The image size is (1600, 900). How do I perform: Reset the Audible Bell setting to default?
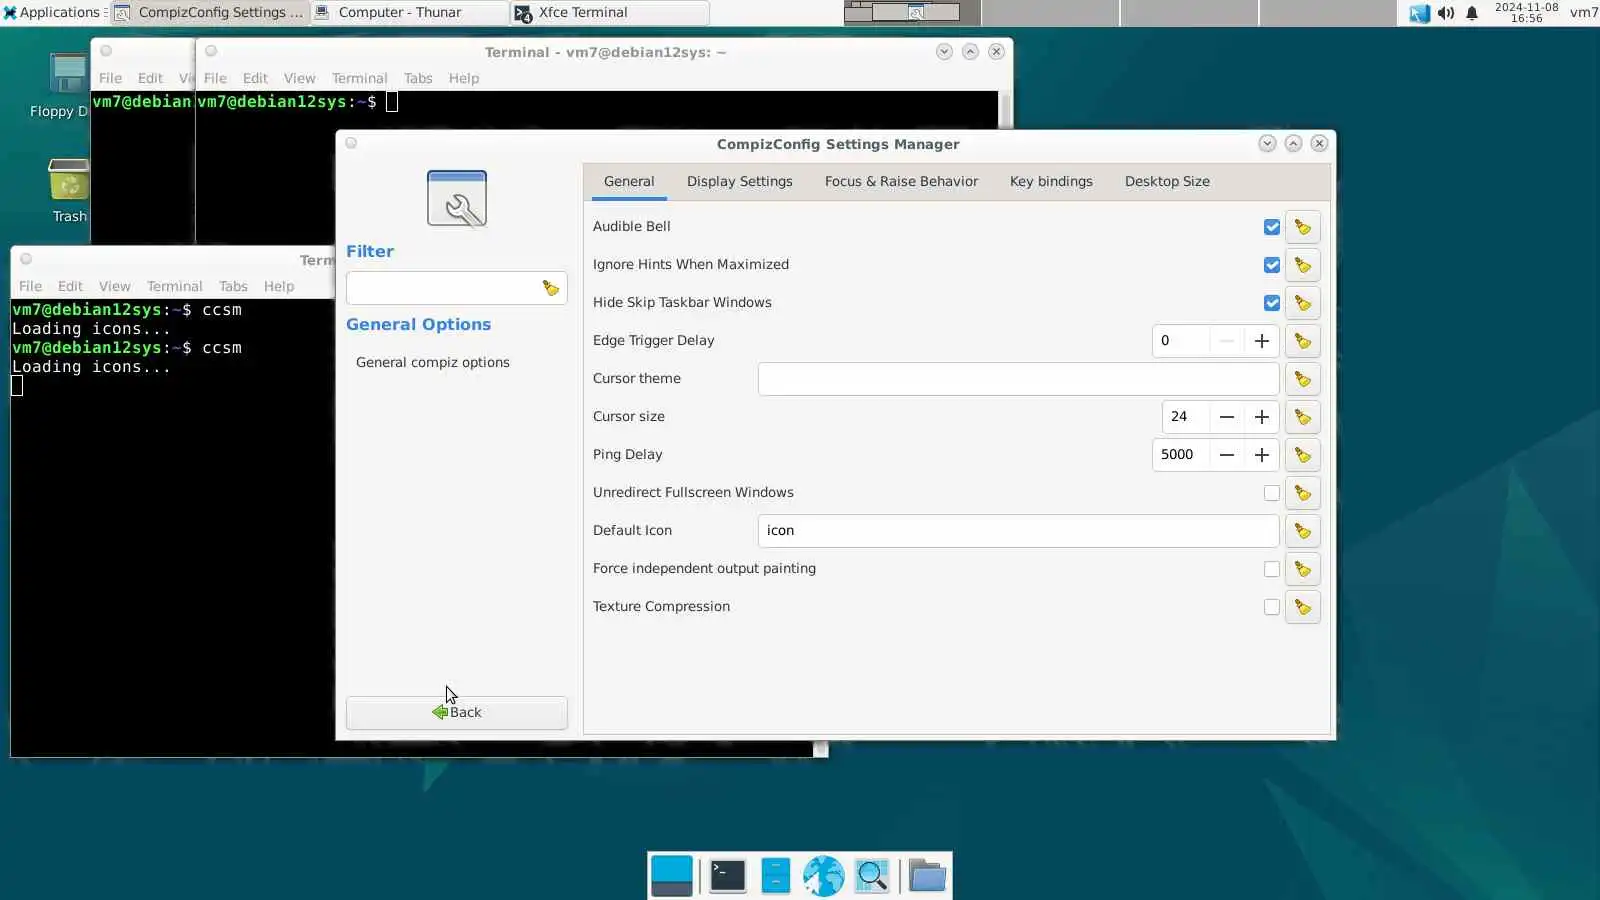tap(1302, 227)
